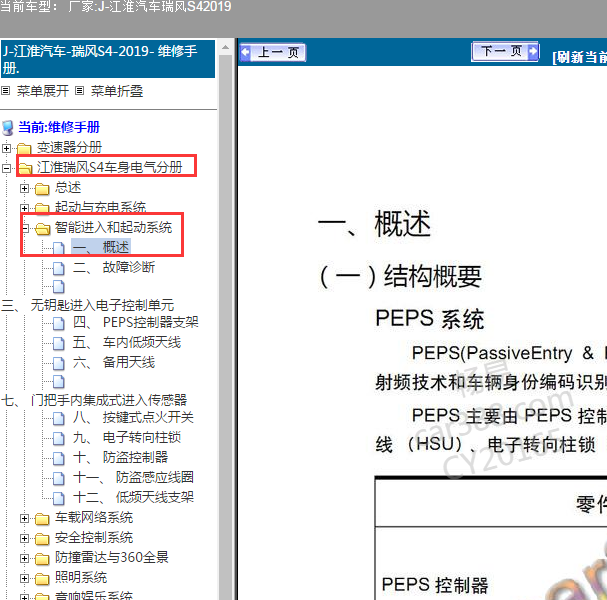This screenshot has width=607, height=600.
Task: Collapse the 智能进入和起动系统 folder
Action: click(24, 228)
